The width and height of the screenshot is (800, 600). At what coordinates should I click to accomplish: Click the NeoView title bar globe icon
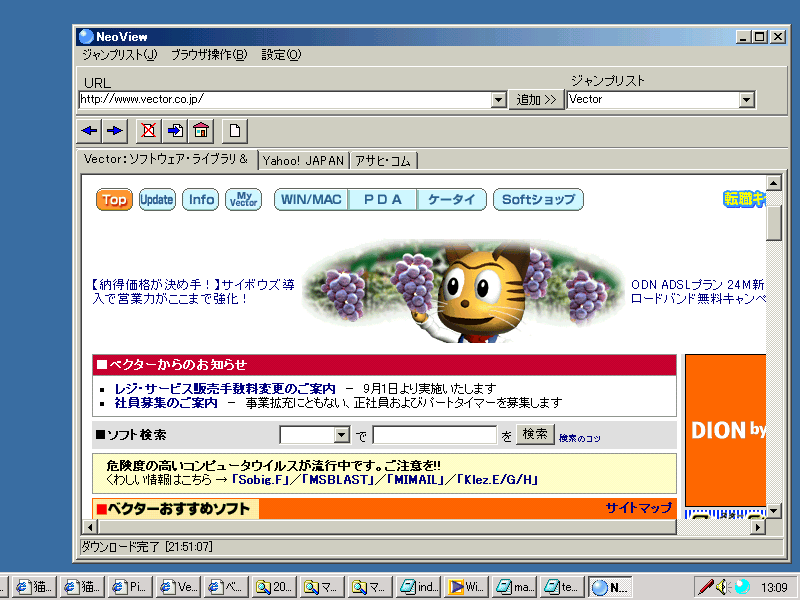pos(86,37)
